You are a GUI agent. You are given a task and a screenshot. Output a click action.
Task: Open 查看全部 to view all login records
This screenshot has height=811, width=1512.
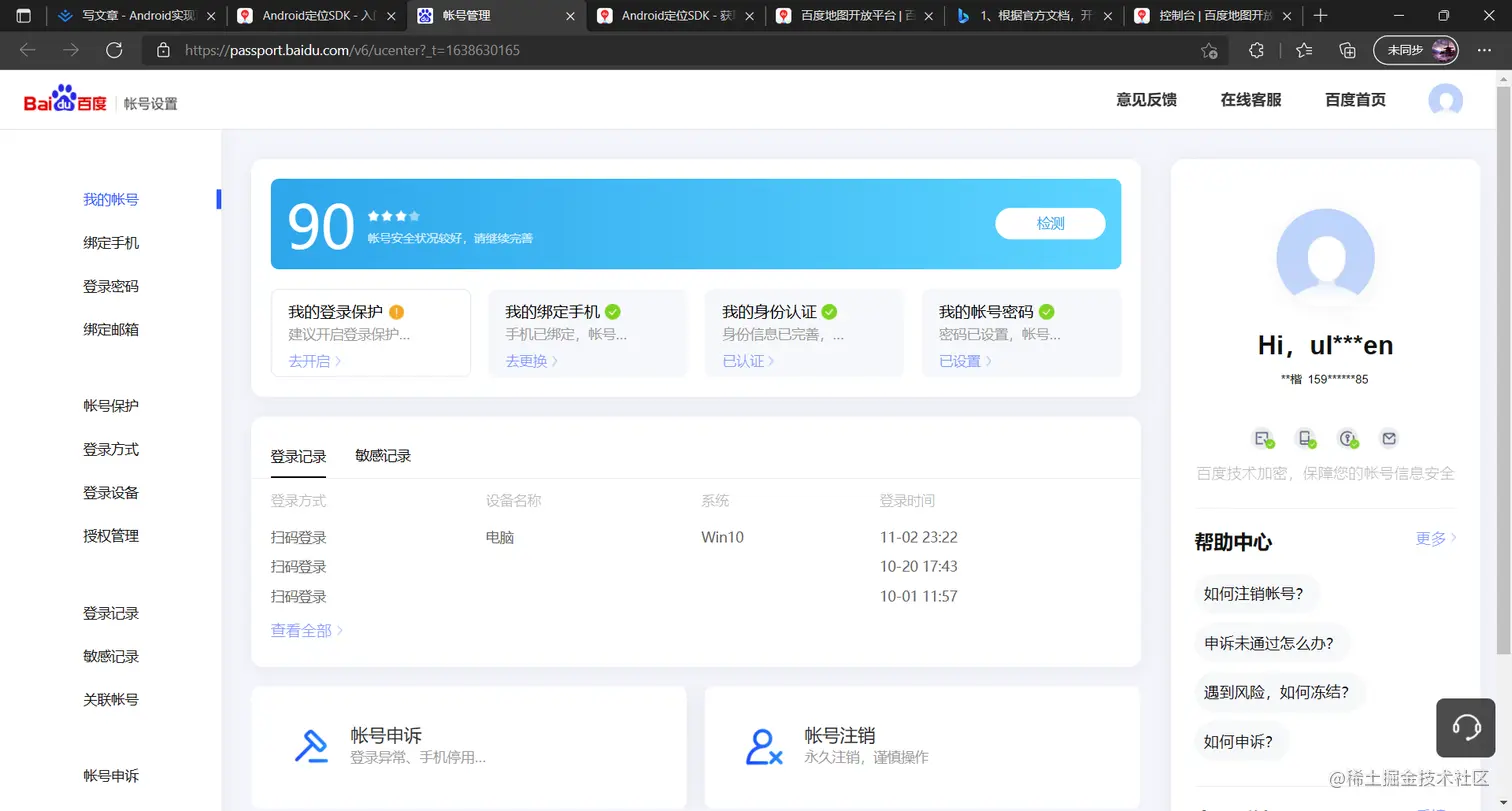(x=307, y=631)
